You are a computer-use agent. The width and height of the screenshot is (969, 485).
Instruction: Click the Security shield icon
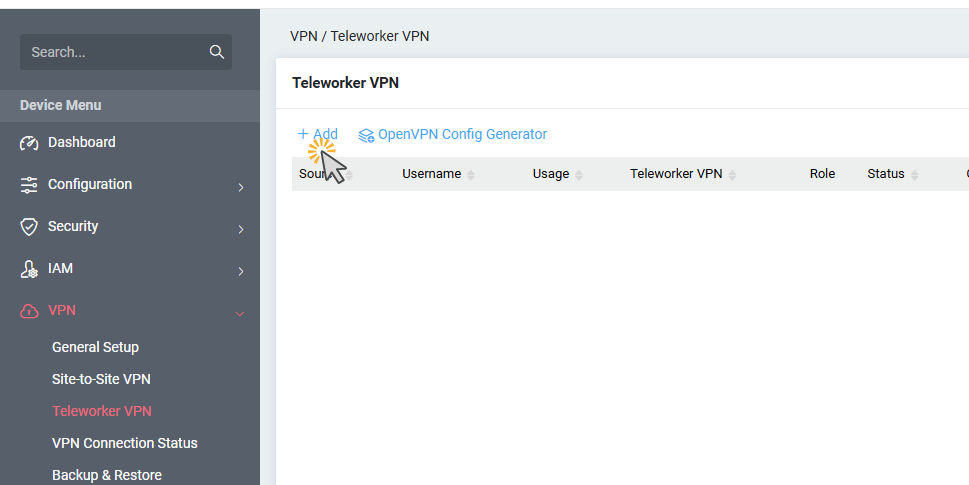pos(29,227)
